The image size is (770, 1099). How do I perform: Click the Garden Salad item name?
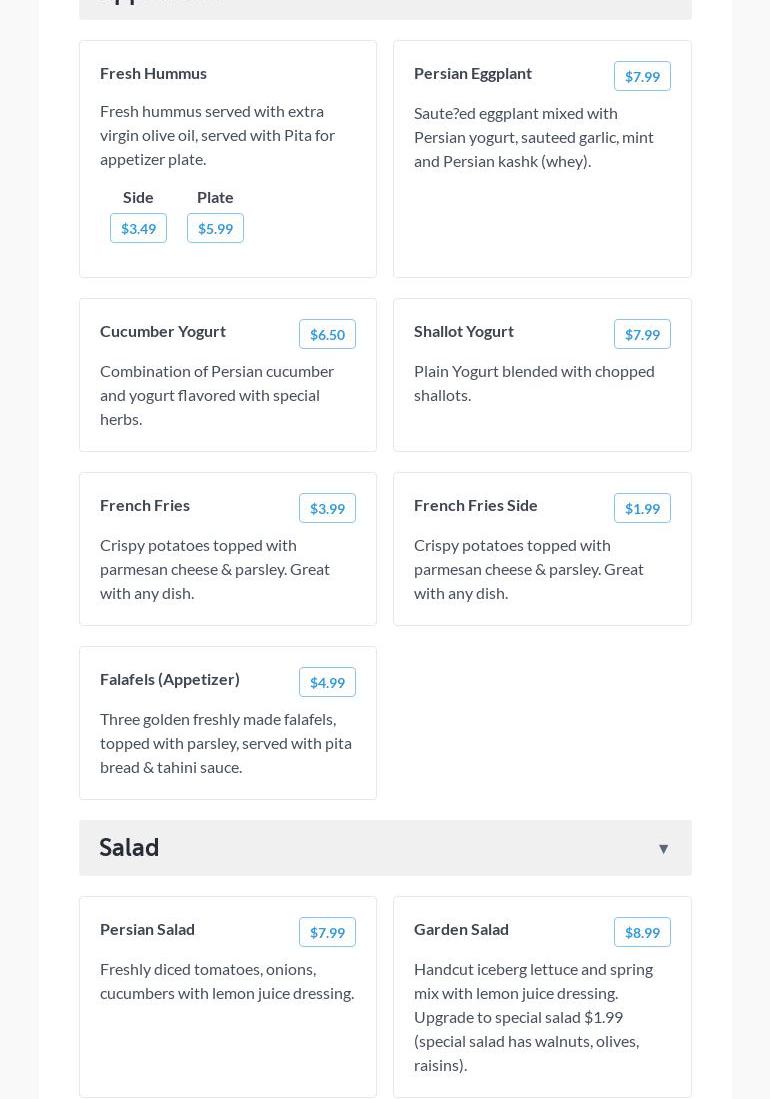tap(461, 929)
